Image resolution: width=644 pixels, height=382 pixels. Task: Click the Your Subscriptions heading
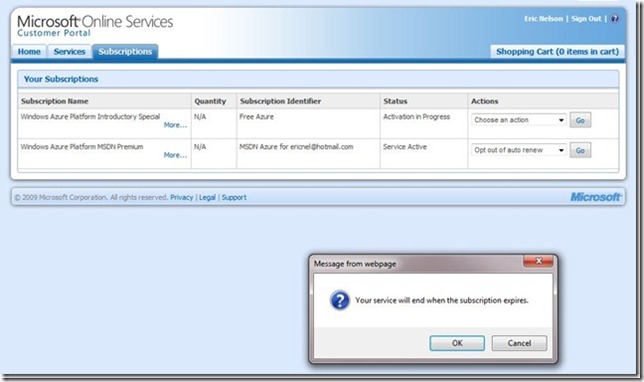tap(61, 79)
